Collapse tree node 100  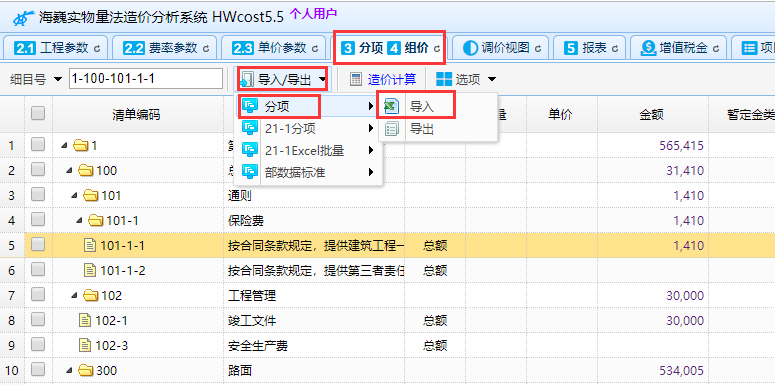(x=70, y=171)
